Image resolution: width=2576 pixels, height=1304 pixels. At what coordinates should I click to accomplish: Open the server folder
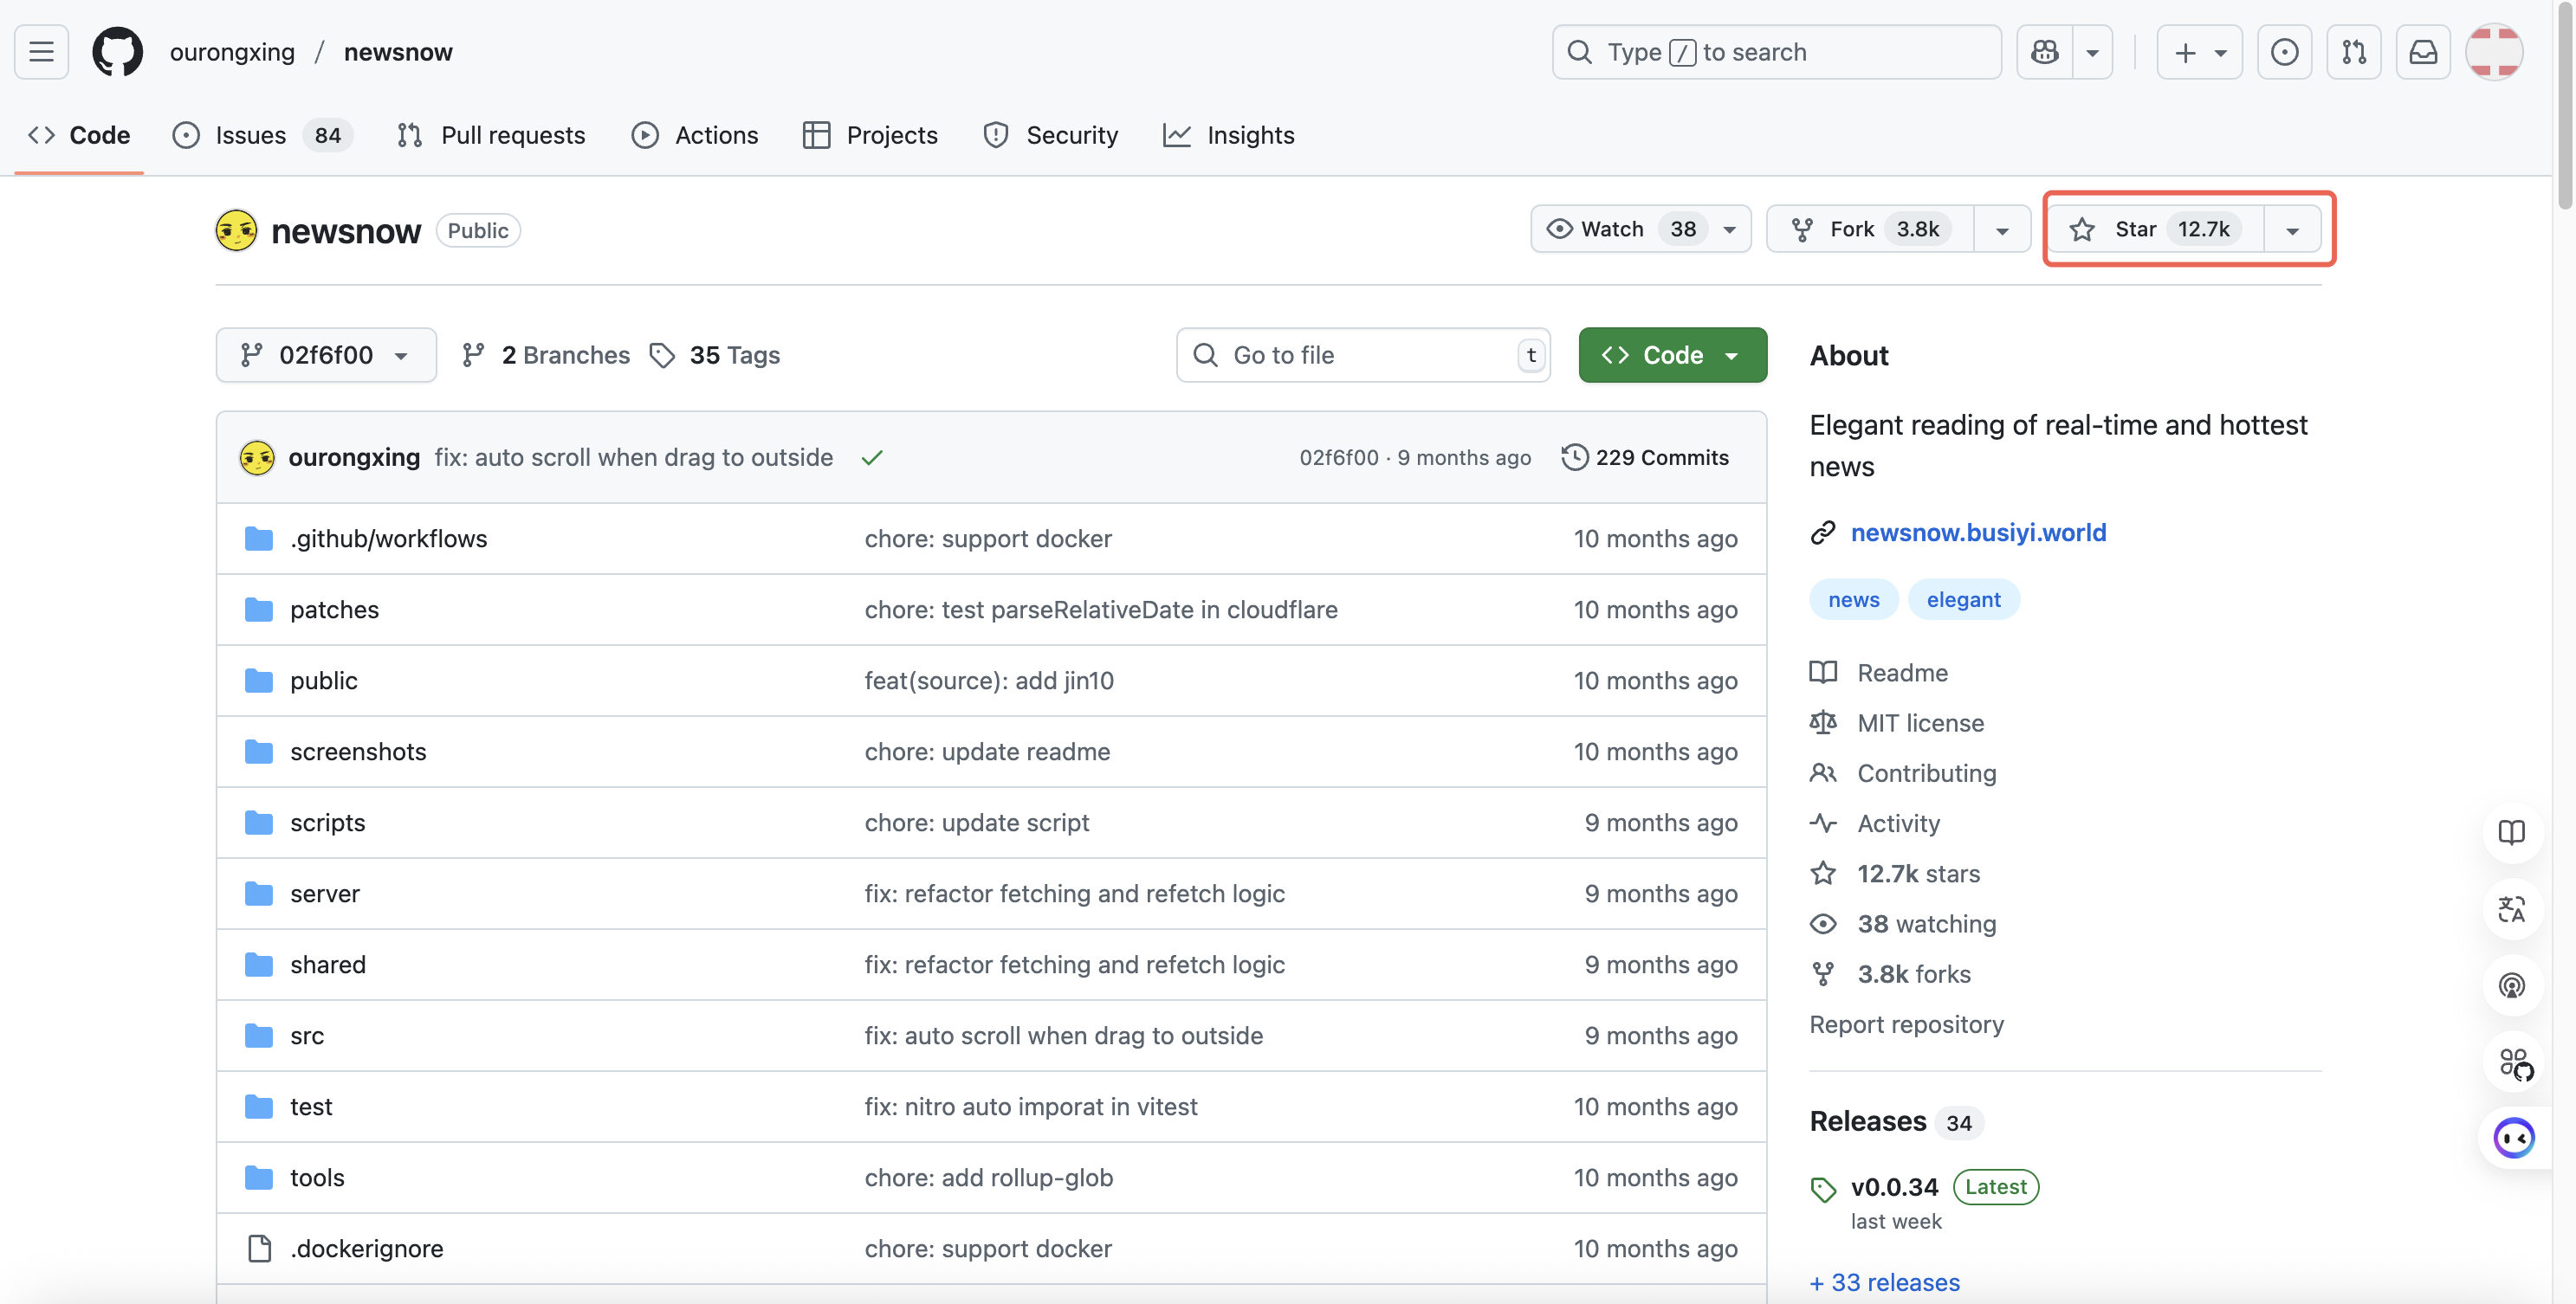[324, 894]
